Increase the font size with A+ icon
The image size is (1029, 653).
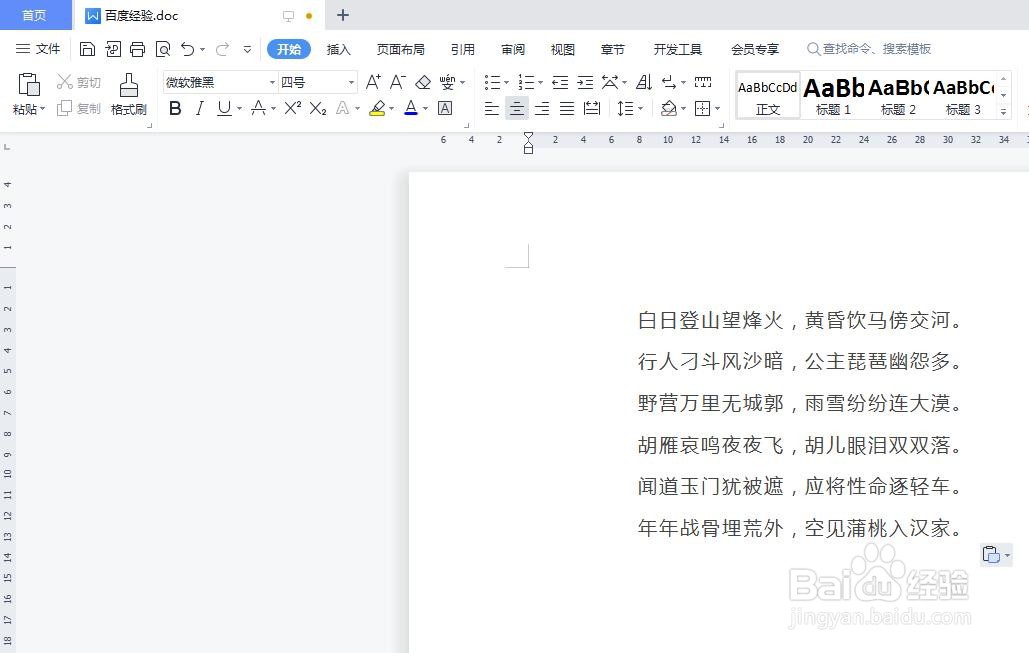tap(372, 82)
